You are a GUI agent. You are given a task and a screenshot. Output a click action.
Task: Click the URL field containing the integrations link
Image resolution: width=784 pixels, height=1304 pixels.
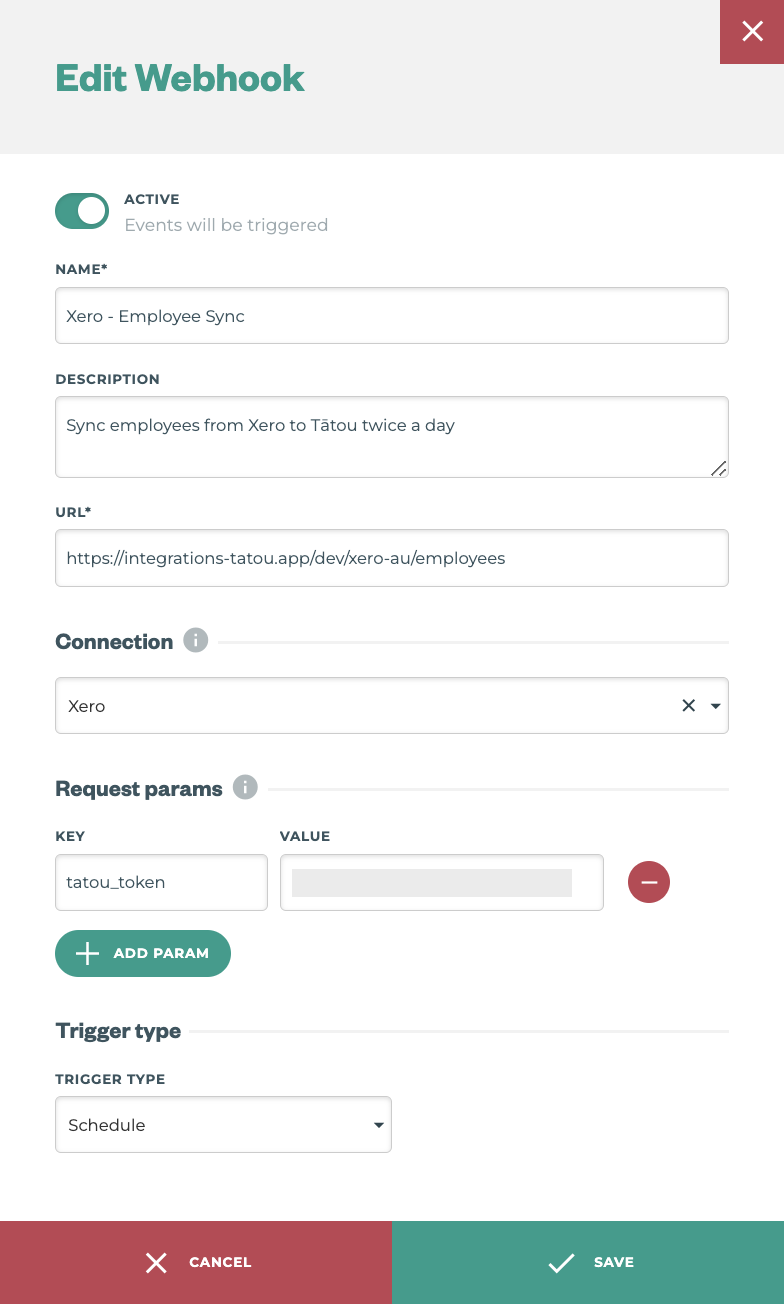[x=391, y=558]
